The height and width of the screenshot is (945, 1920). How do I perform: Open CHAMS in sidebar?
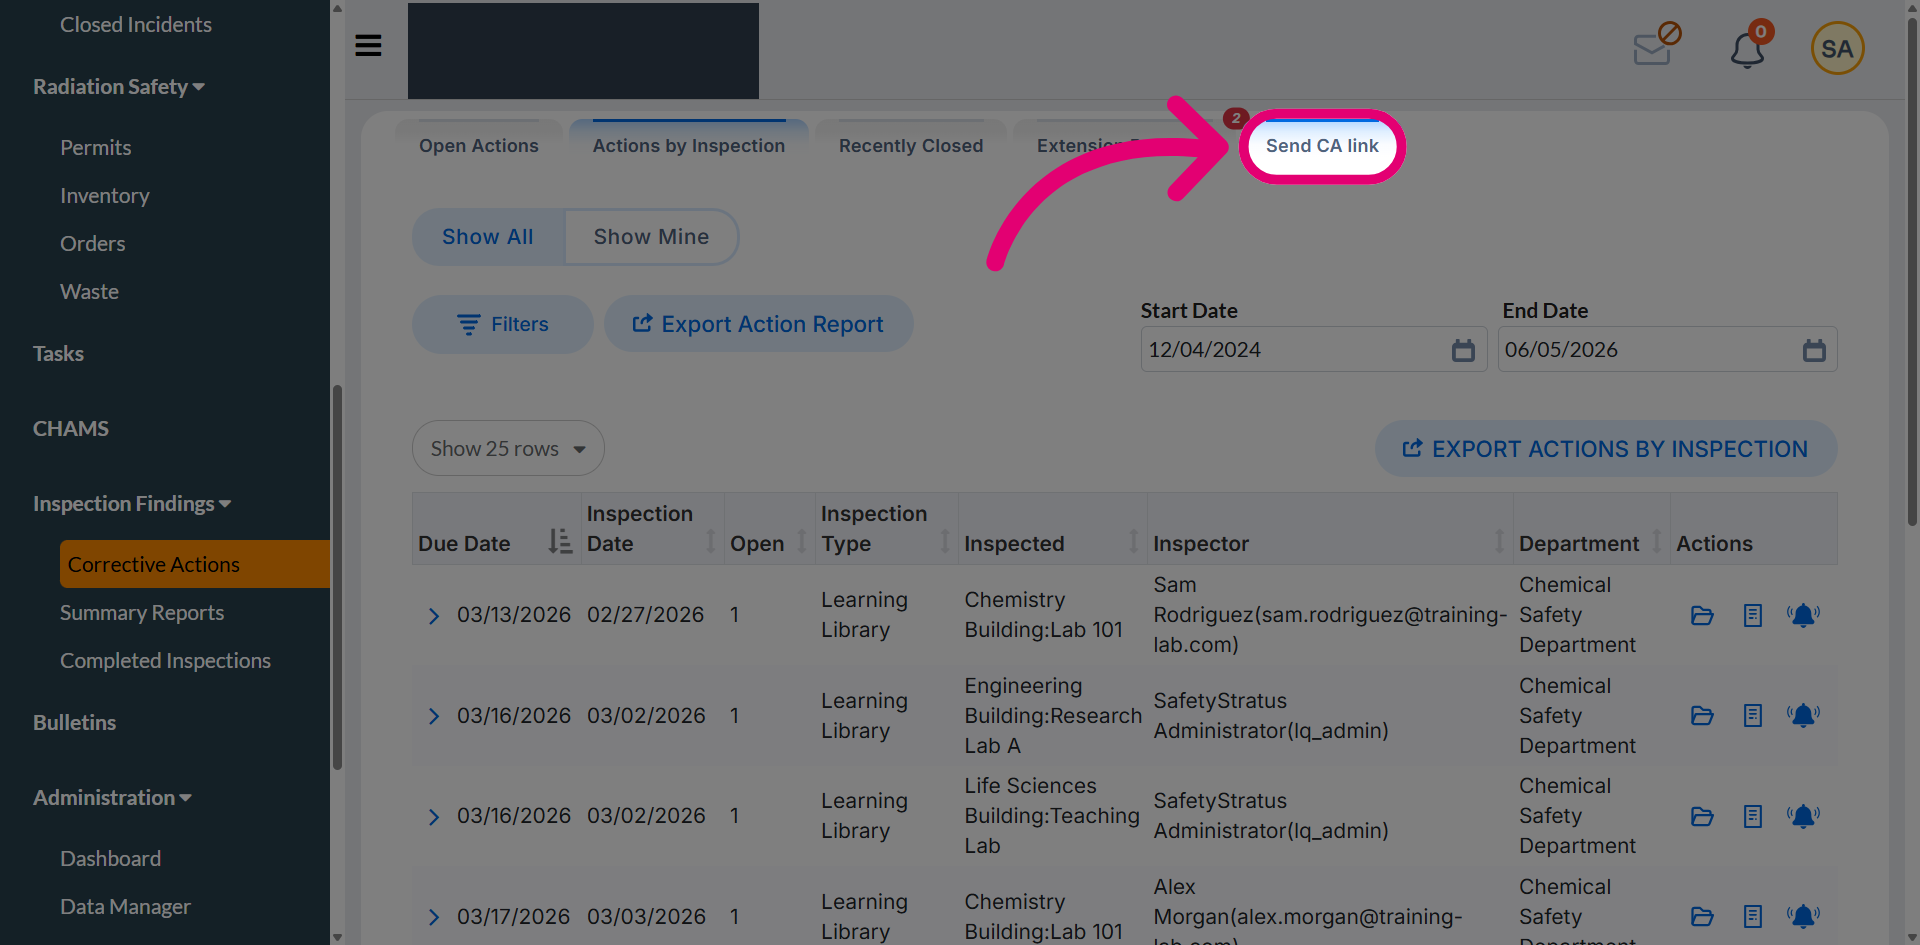[x=71, y=429]
